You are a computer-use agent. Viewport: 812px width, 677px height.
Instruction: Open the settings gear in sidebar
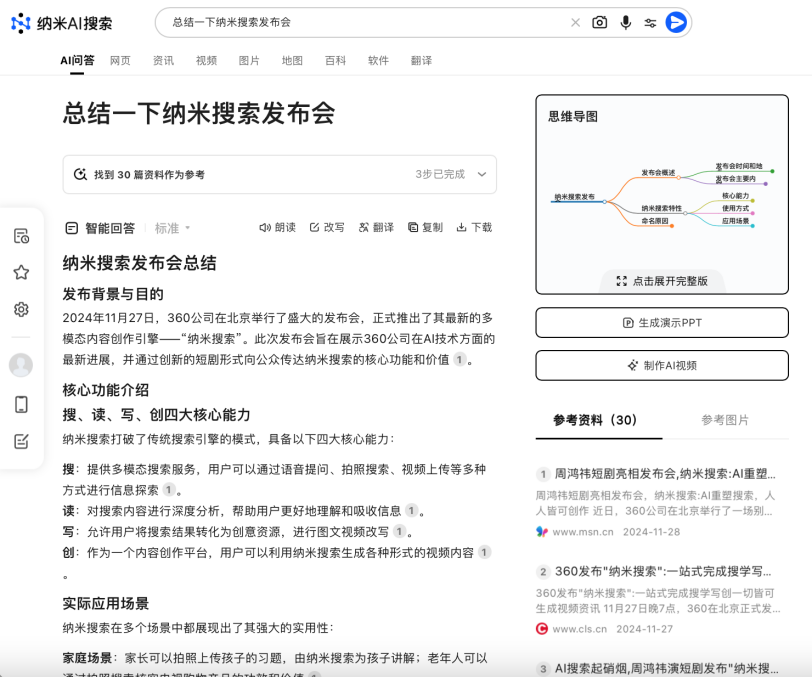click(21, 309)
